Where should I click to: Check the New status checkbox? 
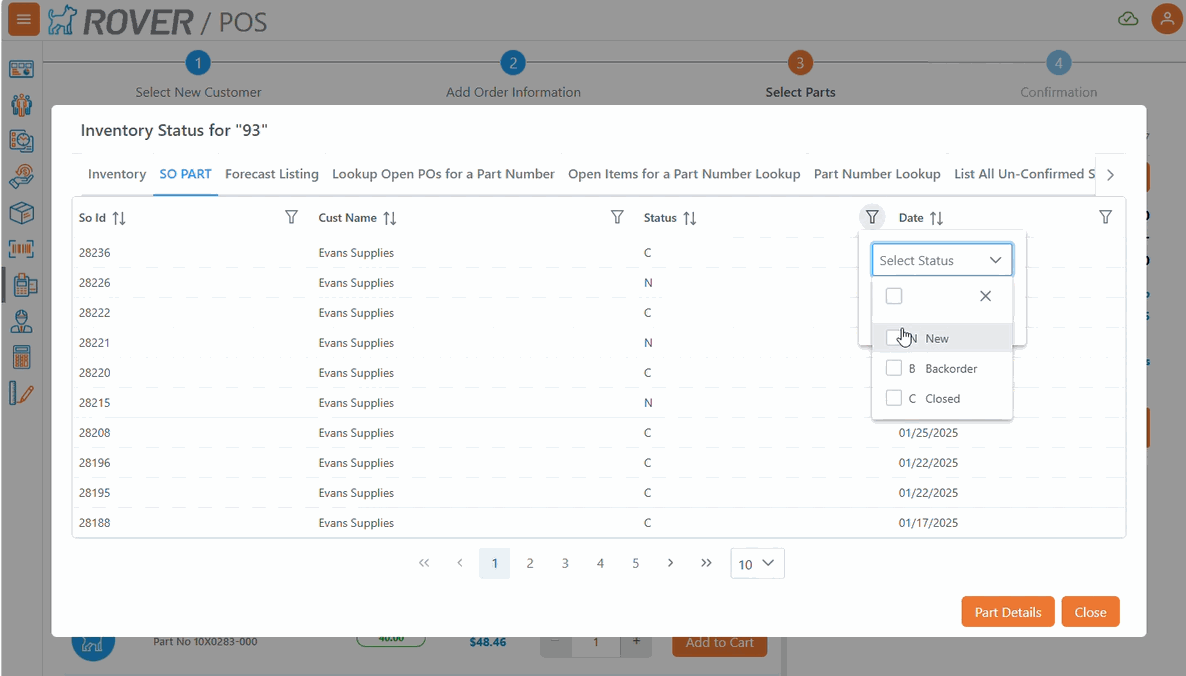(x=895, y=337)
